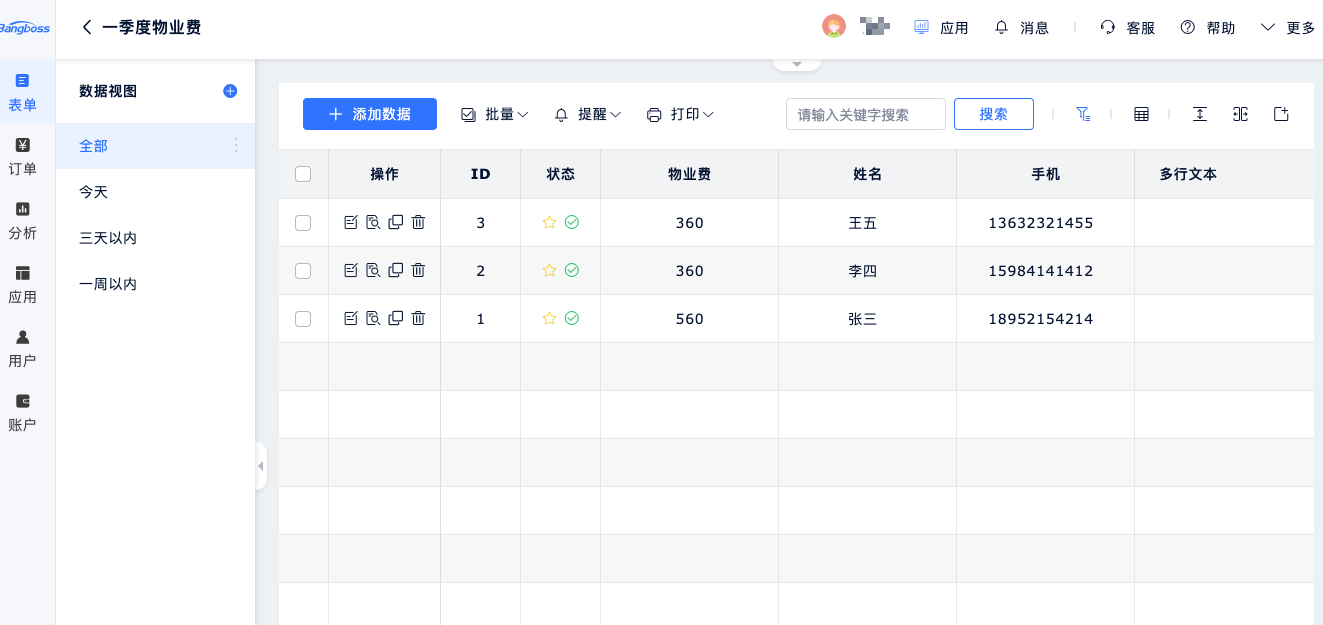Screen dimensions: 1323x625
Task: Check the checkbox for row 李四
Action: click(x=303, y=271)
